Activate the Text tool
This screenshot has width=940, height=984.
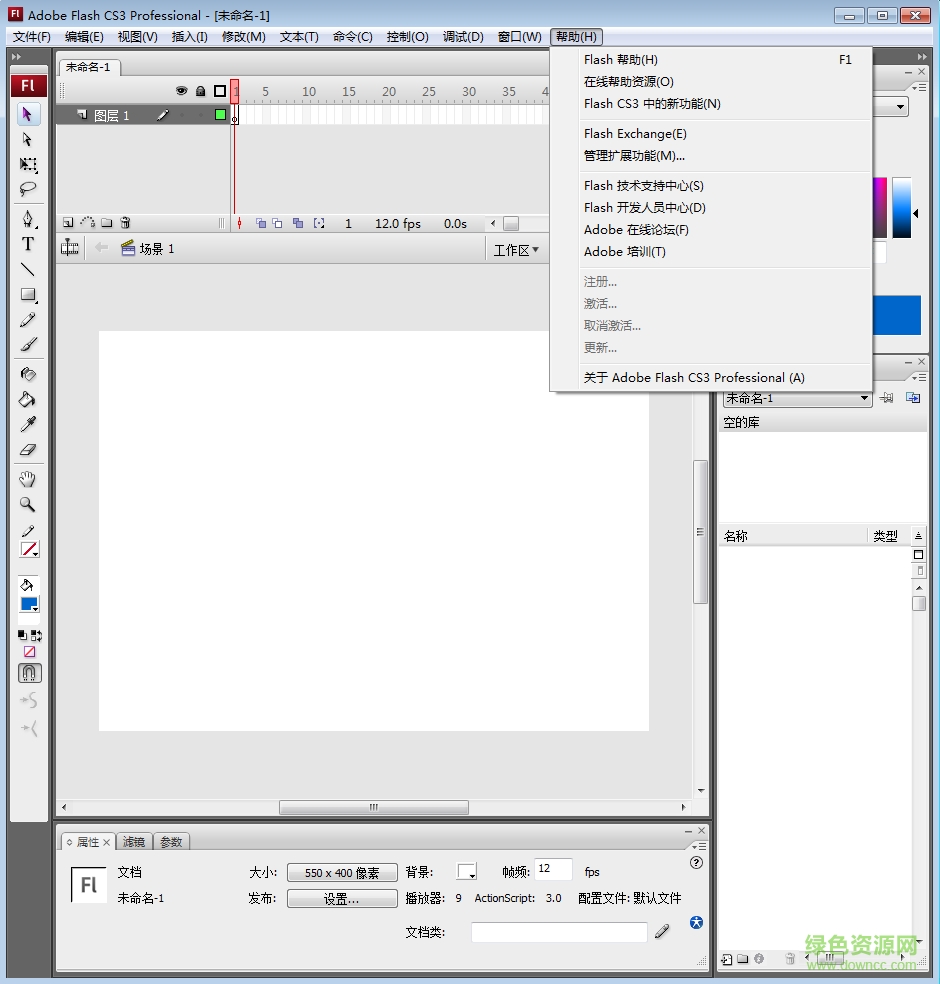tap(28, 243)
